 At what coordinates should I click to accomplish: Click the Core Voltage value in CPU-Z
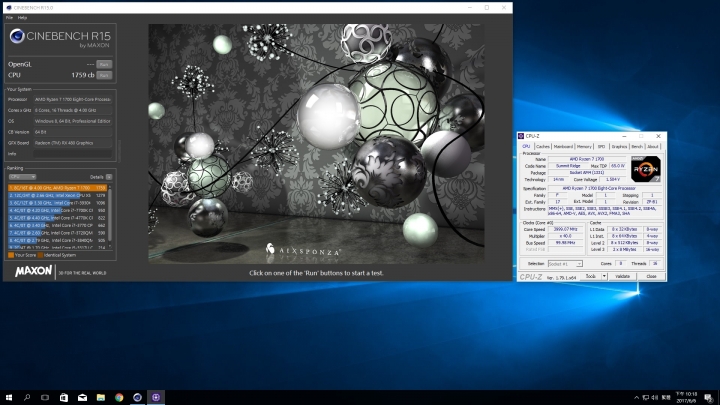click(x=613, y=180)
